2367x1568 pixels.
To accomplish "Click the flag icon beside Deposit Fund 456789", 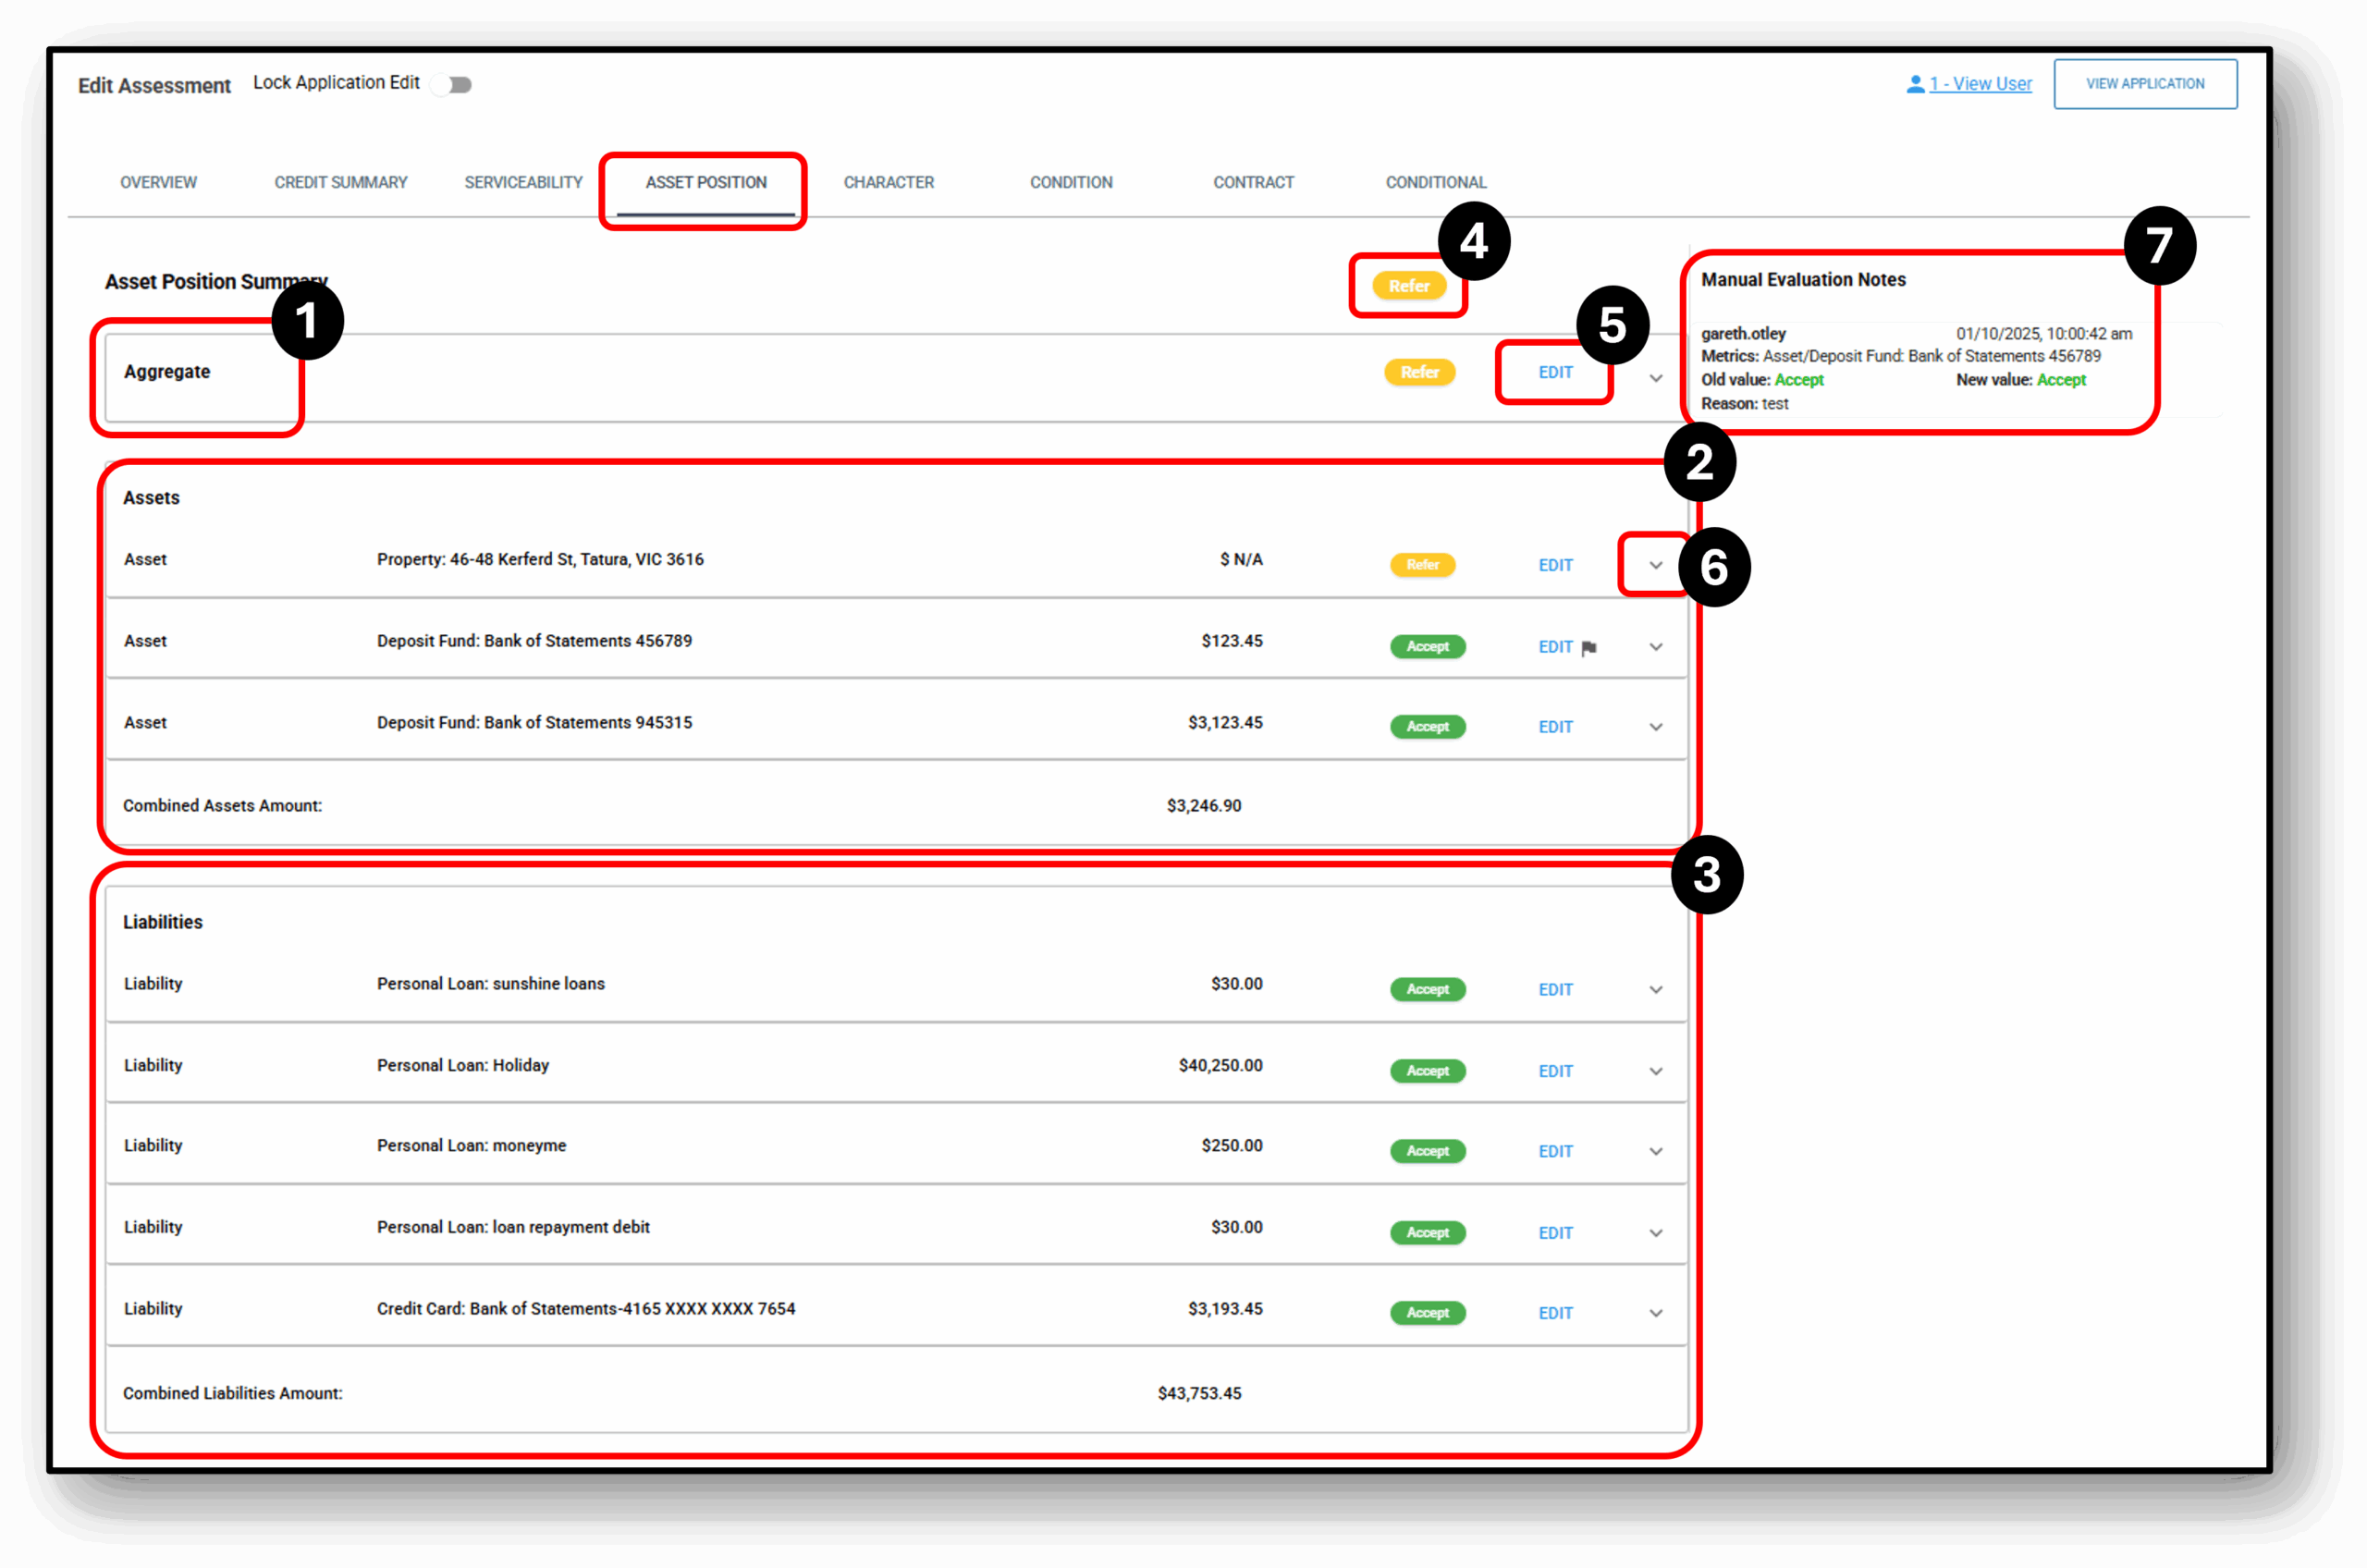I will pos(1589,648).
